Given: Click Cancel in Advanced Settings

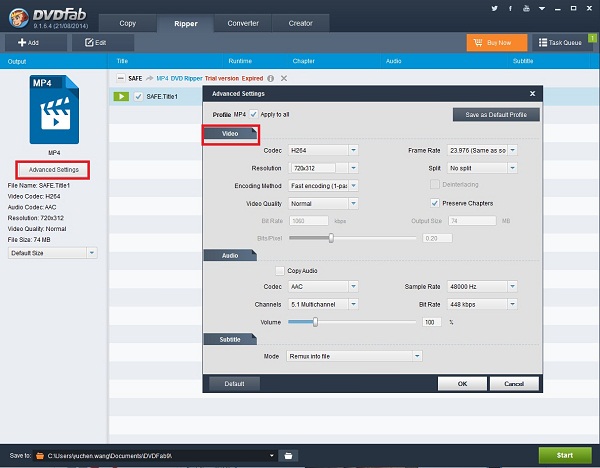Looking at the screenshot, I should [x=514, y=383].
